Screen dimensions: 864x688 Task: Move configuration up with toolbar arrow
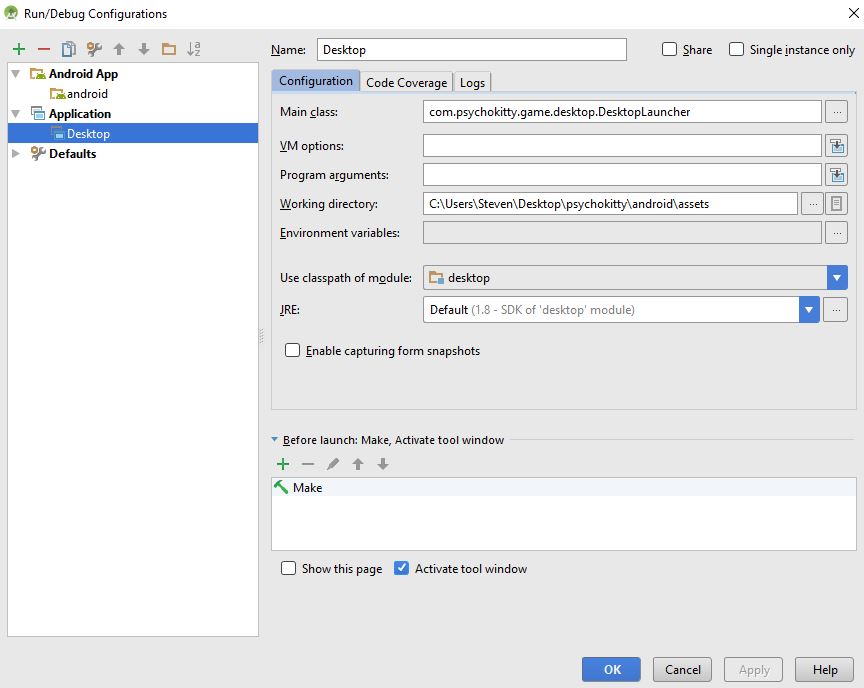(119, 49)
